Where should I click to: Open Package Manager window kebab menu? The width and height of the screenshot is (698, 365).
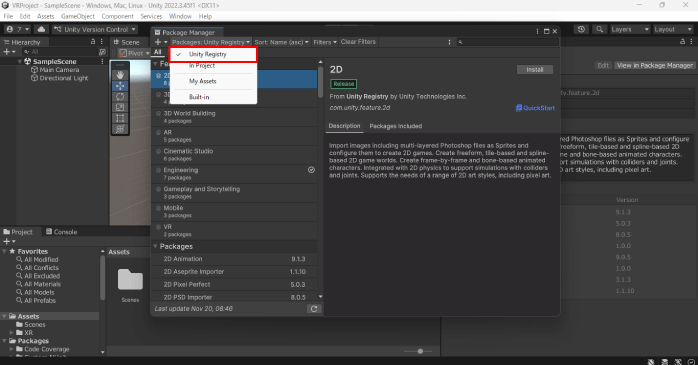point(537,32)
